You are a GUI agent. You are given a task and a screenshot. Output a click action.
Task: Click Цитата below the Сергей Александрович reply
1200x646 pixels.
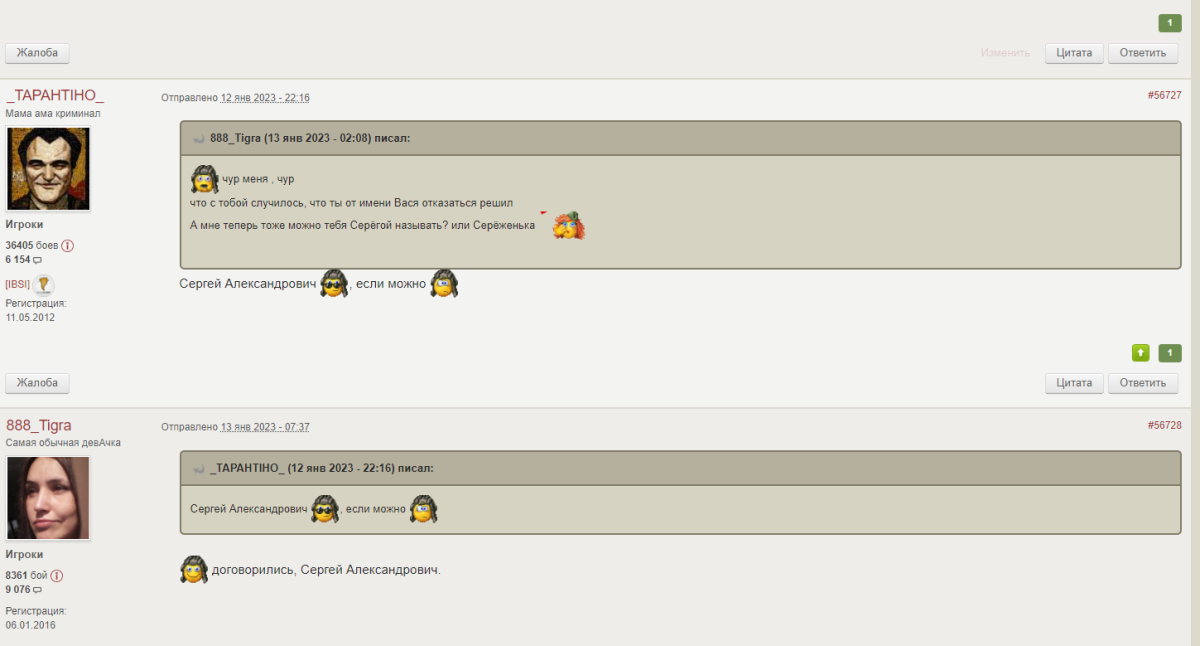point(1075,383)
